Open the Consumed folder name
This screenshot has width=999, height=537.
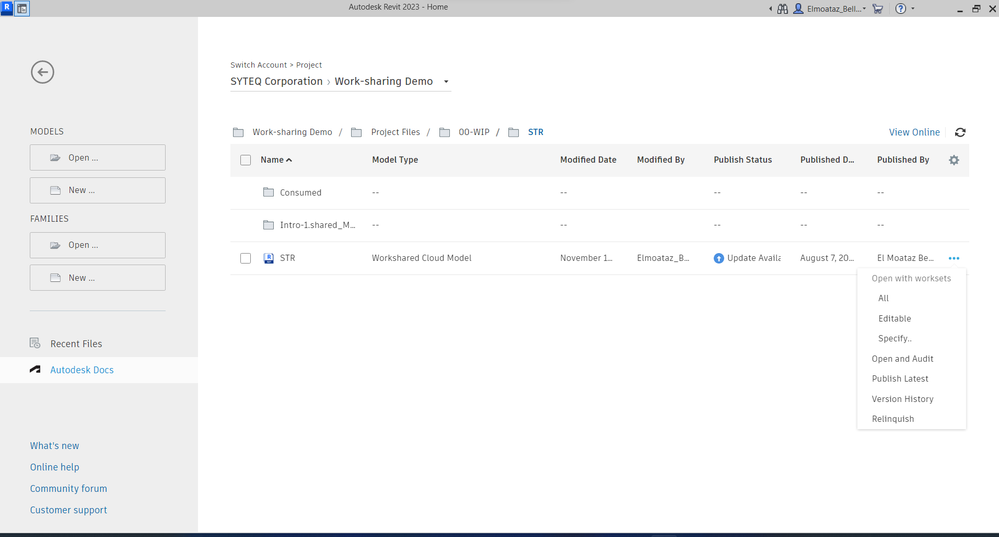click(x=300, y=192)
